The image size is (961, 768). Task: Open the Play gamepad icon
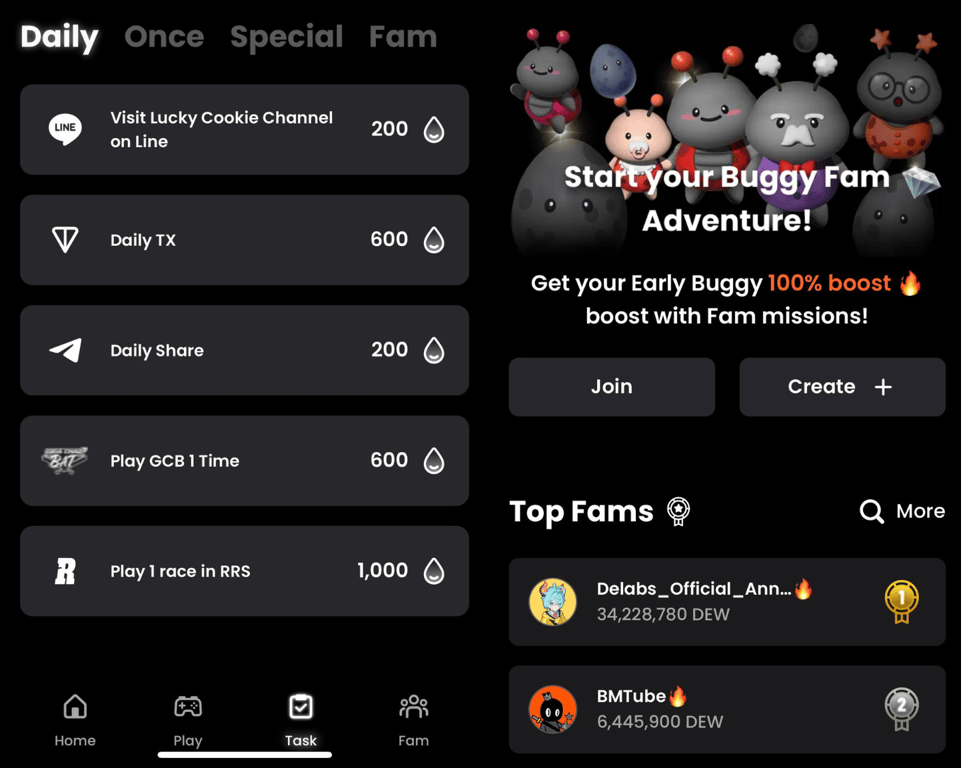(188, 707)
